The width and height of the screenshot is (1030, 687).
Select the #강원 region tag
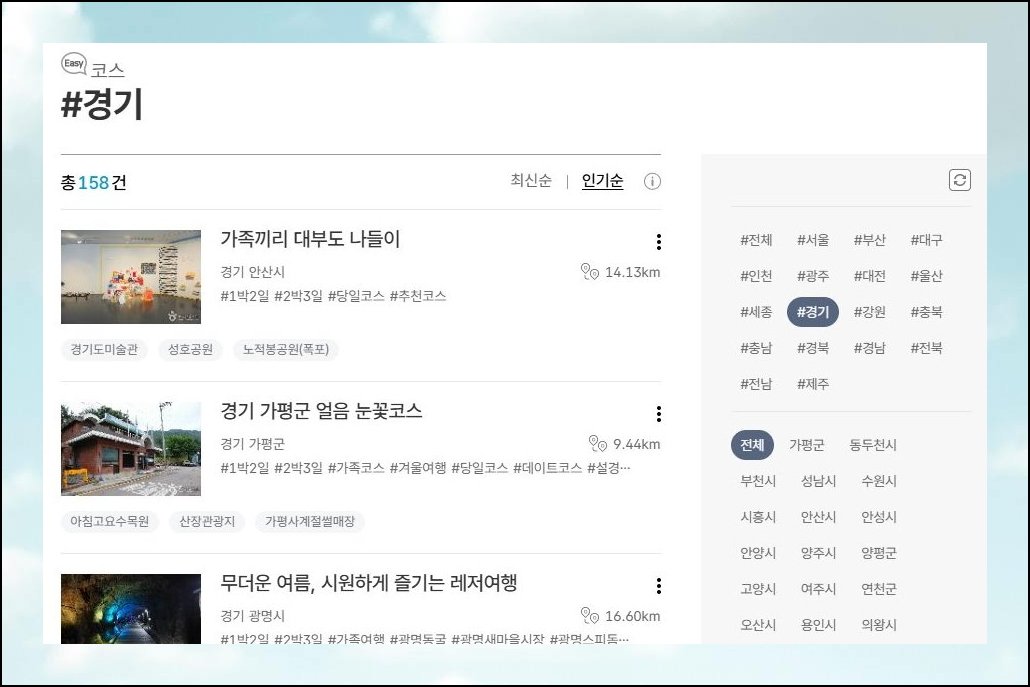870,312
